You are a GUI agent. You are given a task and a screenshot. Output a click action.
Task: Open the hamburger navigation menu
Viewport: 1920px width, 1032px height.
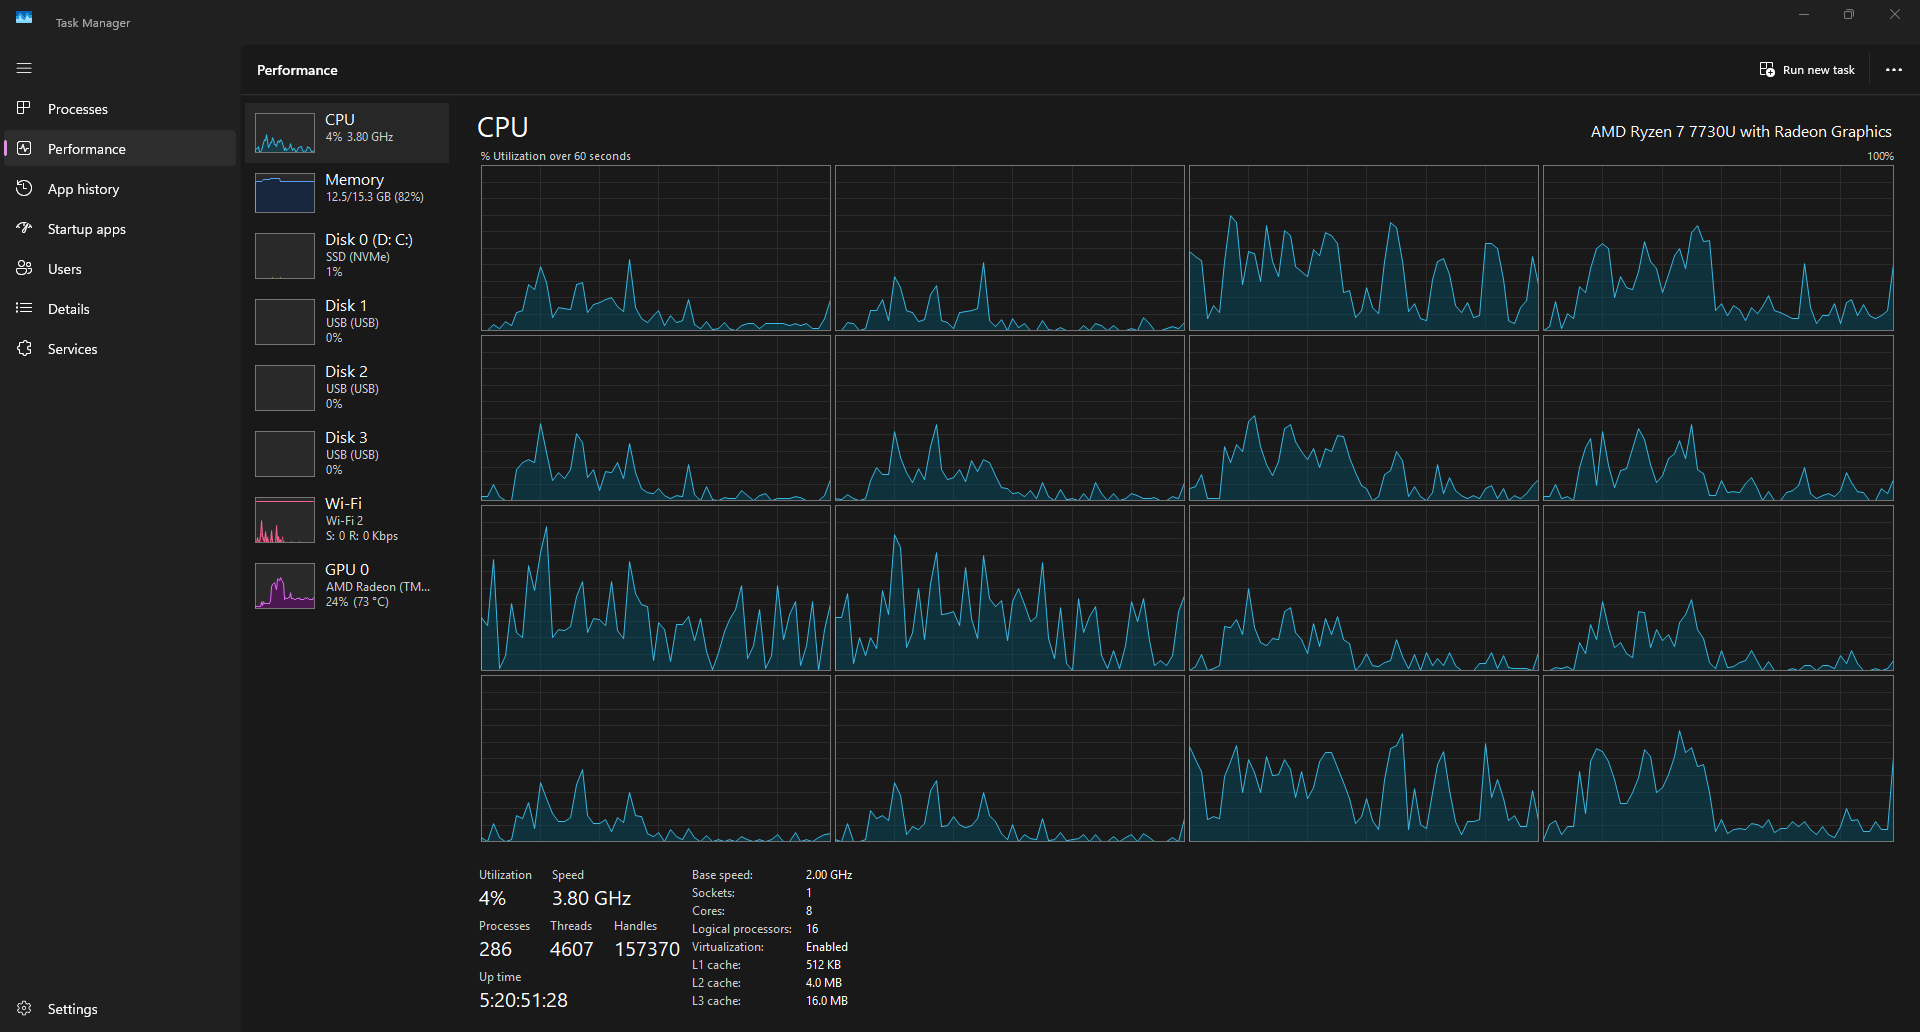[24, 68]
